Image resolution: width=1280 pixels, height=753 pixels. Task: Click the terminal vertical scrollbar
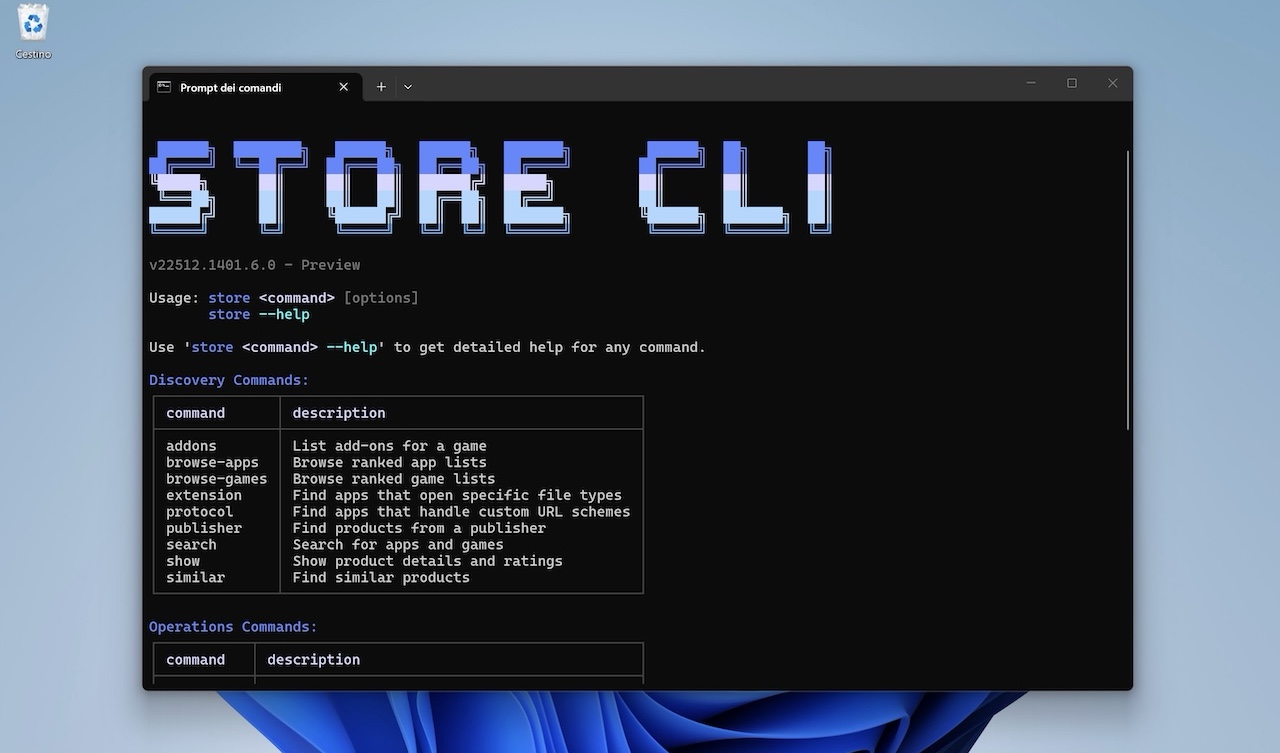click(x=1128, y=290)
